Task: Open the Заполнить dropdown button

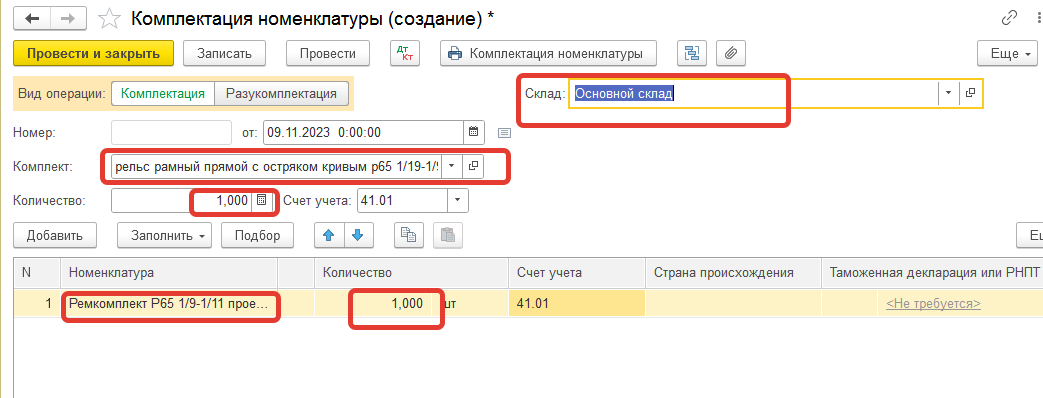Action: (164, 235)
